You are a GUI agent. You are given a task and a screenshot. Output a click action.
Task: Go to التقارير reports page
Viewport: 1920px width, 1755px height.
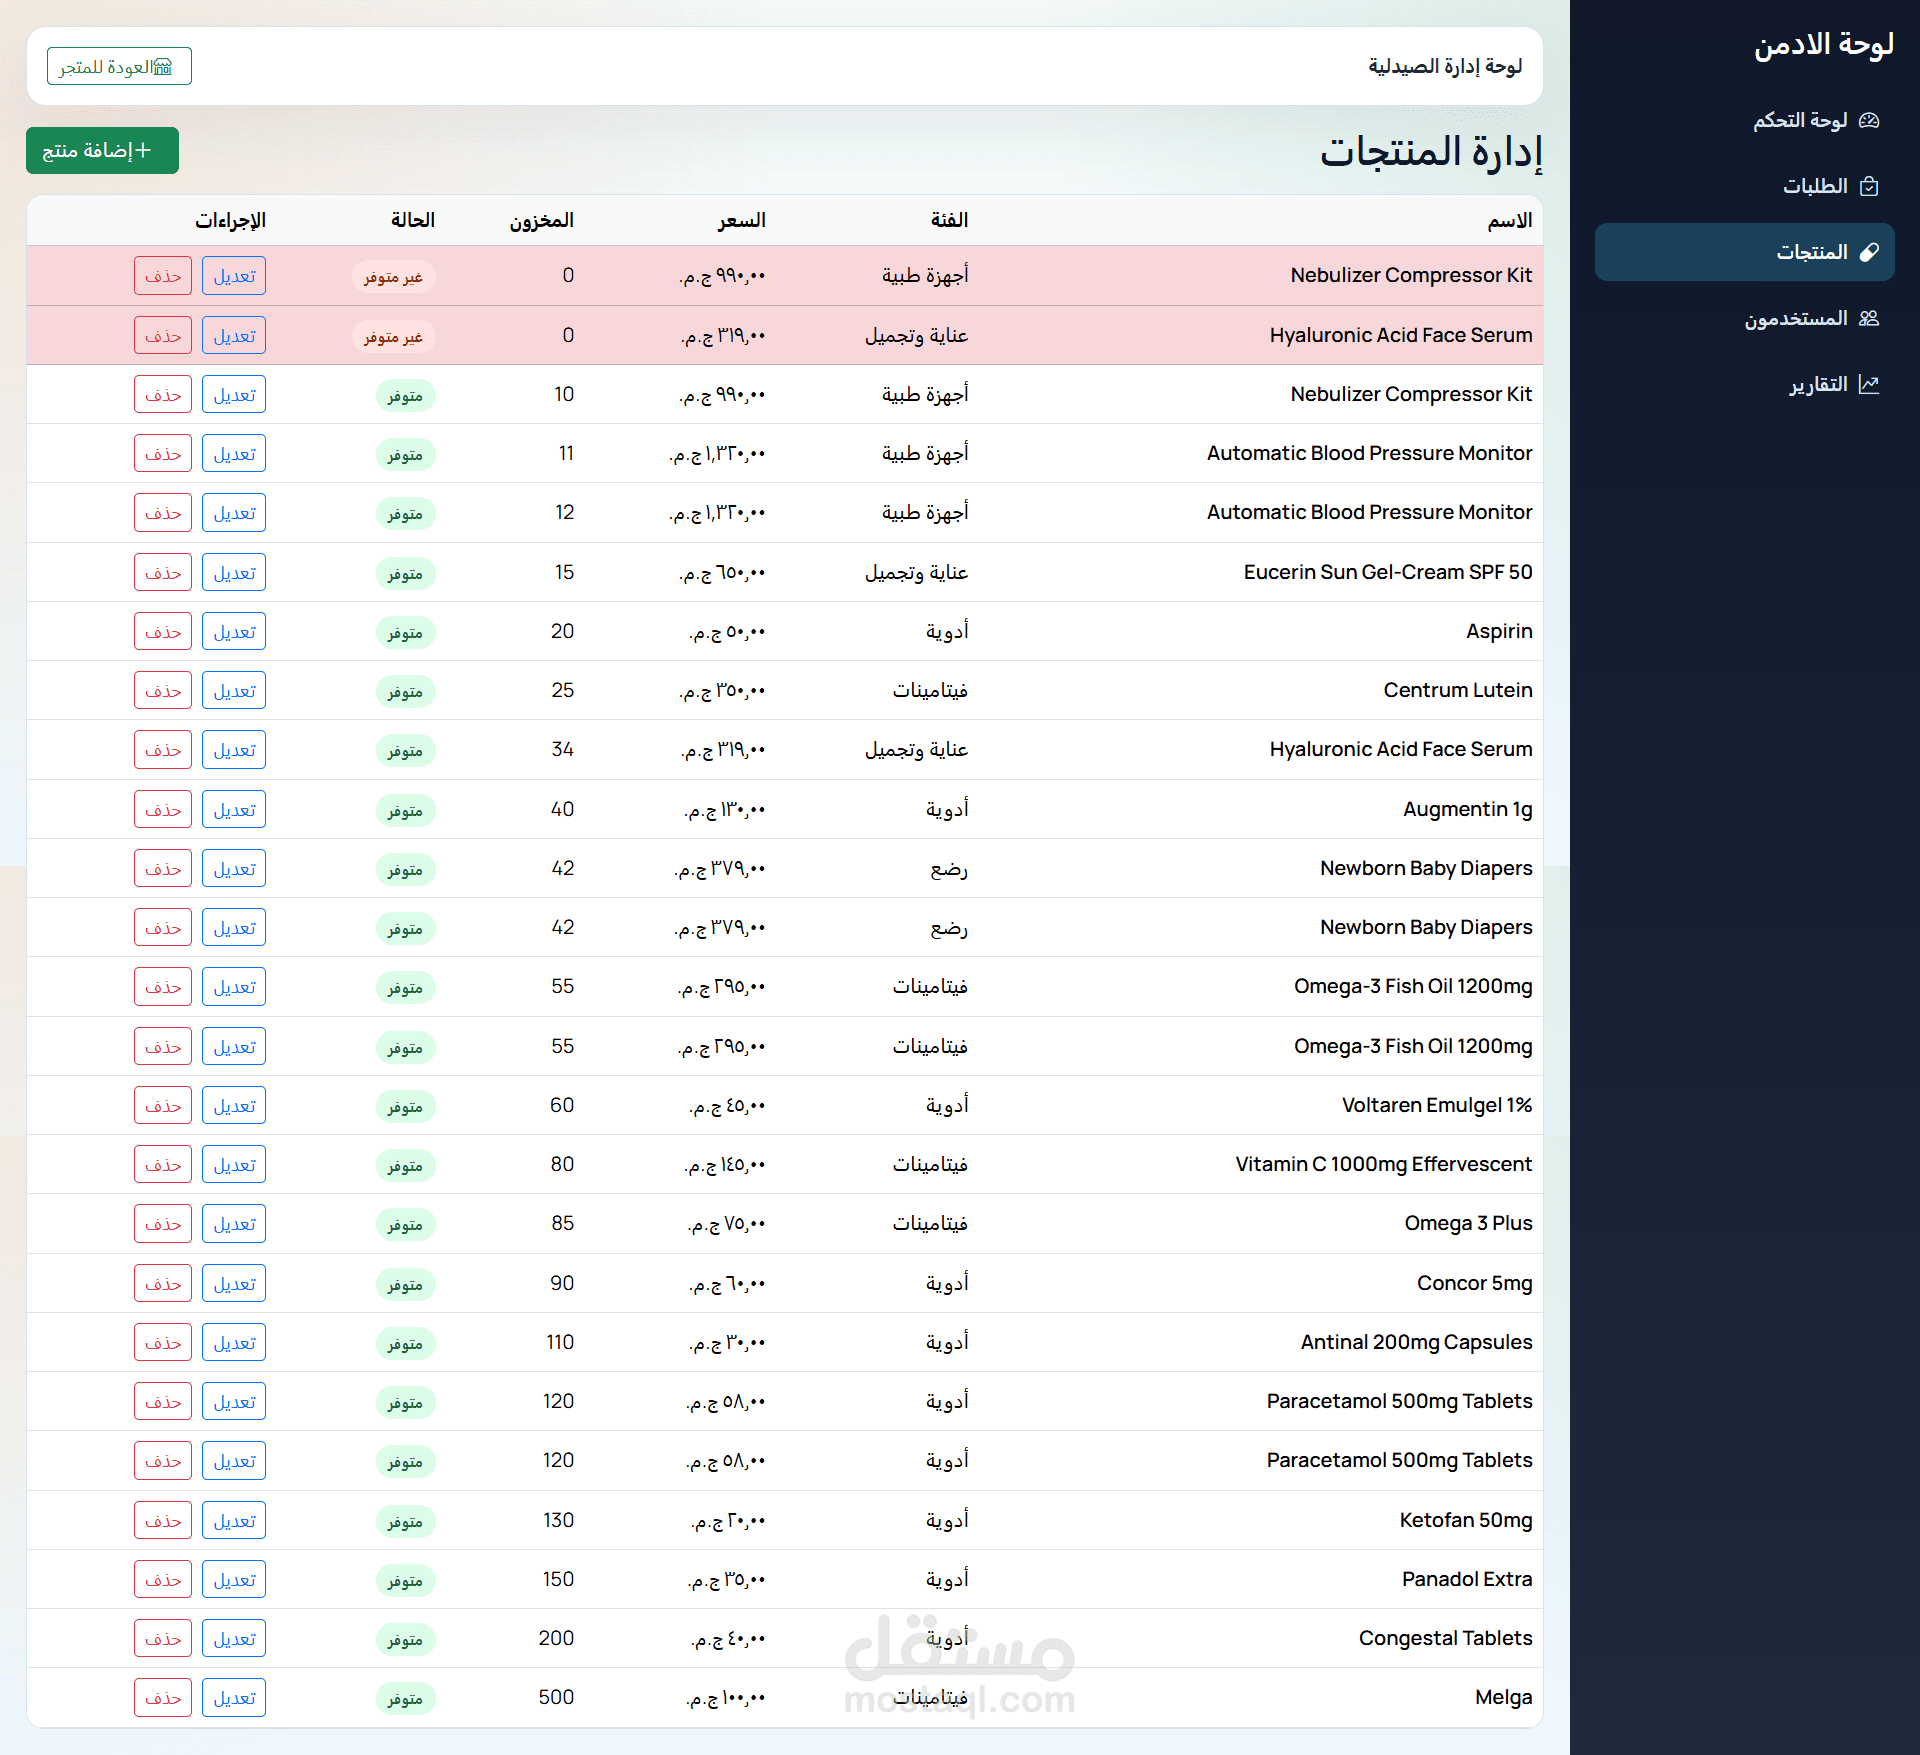click(x=1818, y=384)
